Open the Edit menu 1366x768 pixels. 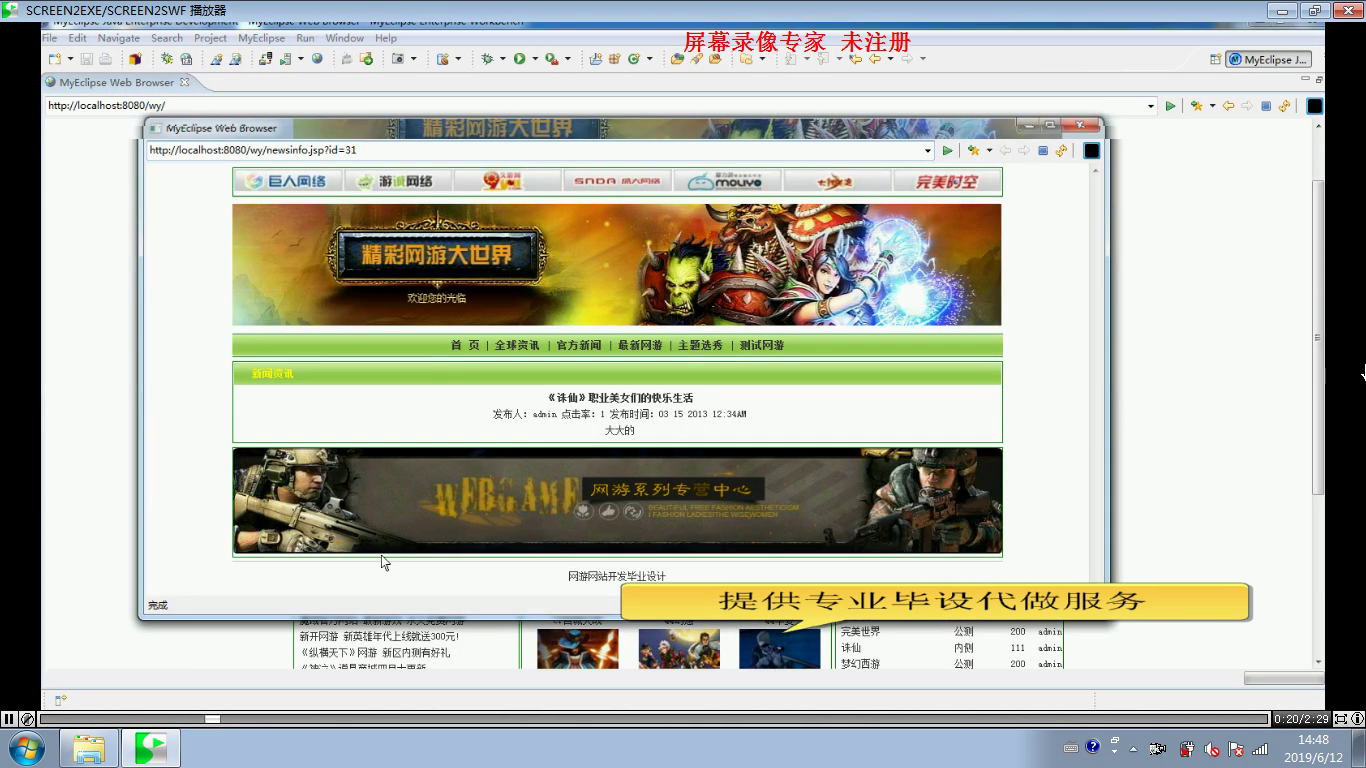tap(77, 38)
